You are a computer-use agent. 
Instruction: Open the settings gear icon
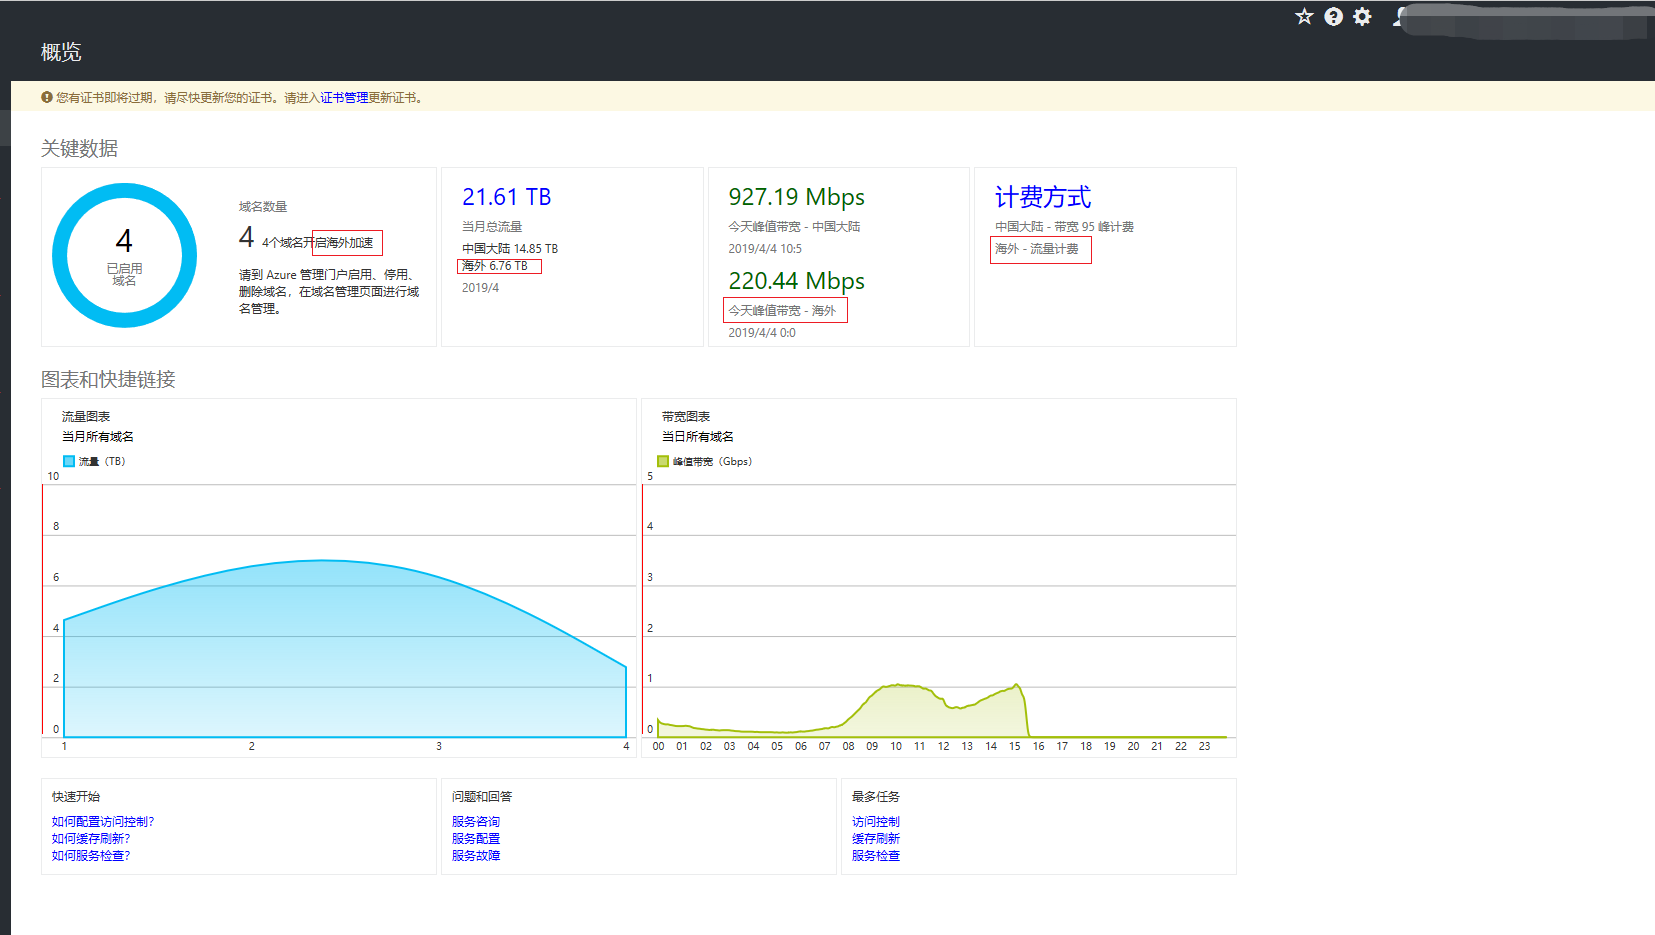pyautogui.click(x=1362, y=16)
